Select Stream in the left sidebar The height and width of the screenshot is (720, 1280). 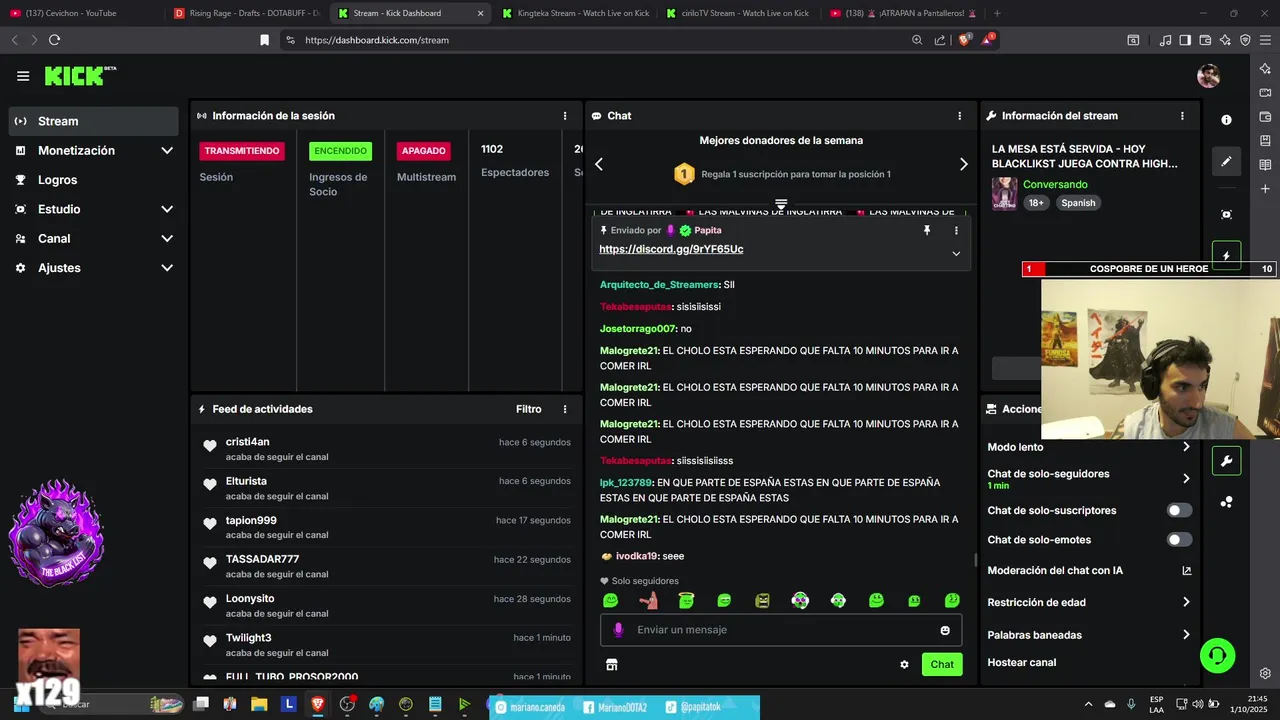point(94,121)
